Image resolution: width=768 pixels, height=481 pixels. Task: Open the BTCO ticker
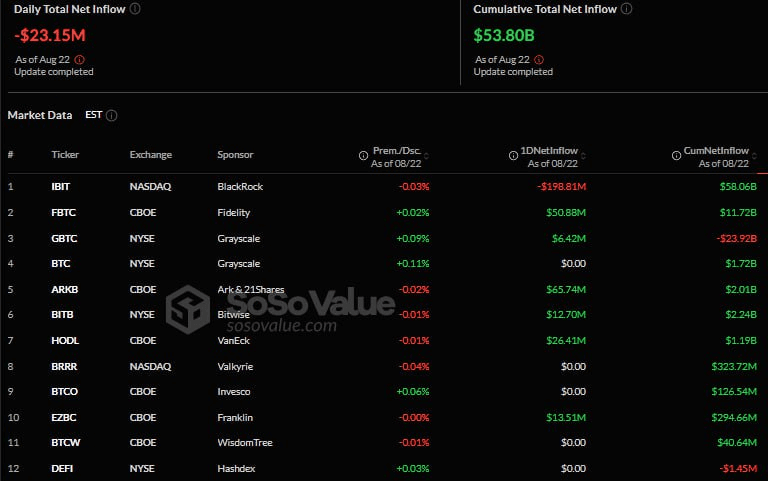click(65, 391)
